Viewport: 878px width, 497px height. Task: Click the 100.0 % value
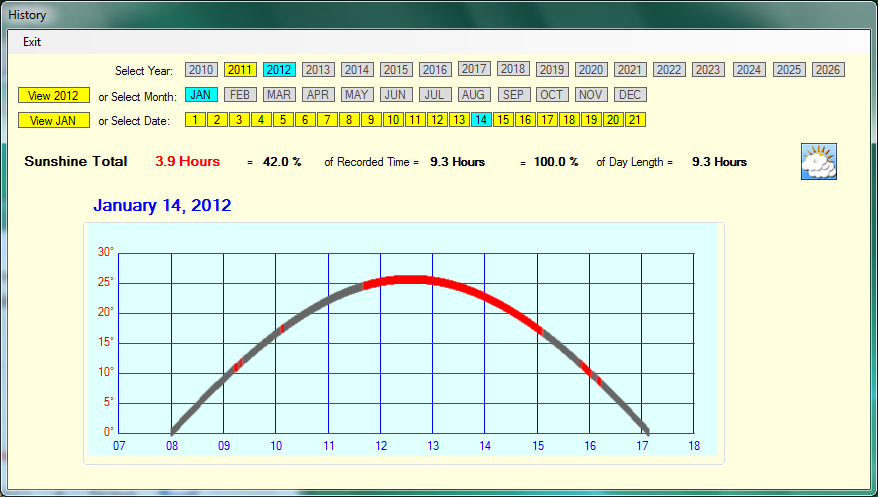click(x=556, y=162)
